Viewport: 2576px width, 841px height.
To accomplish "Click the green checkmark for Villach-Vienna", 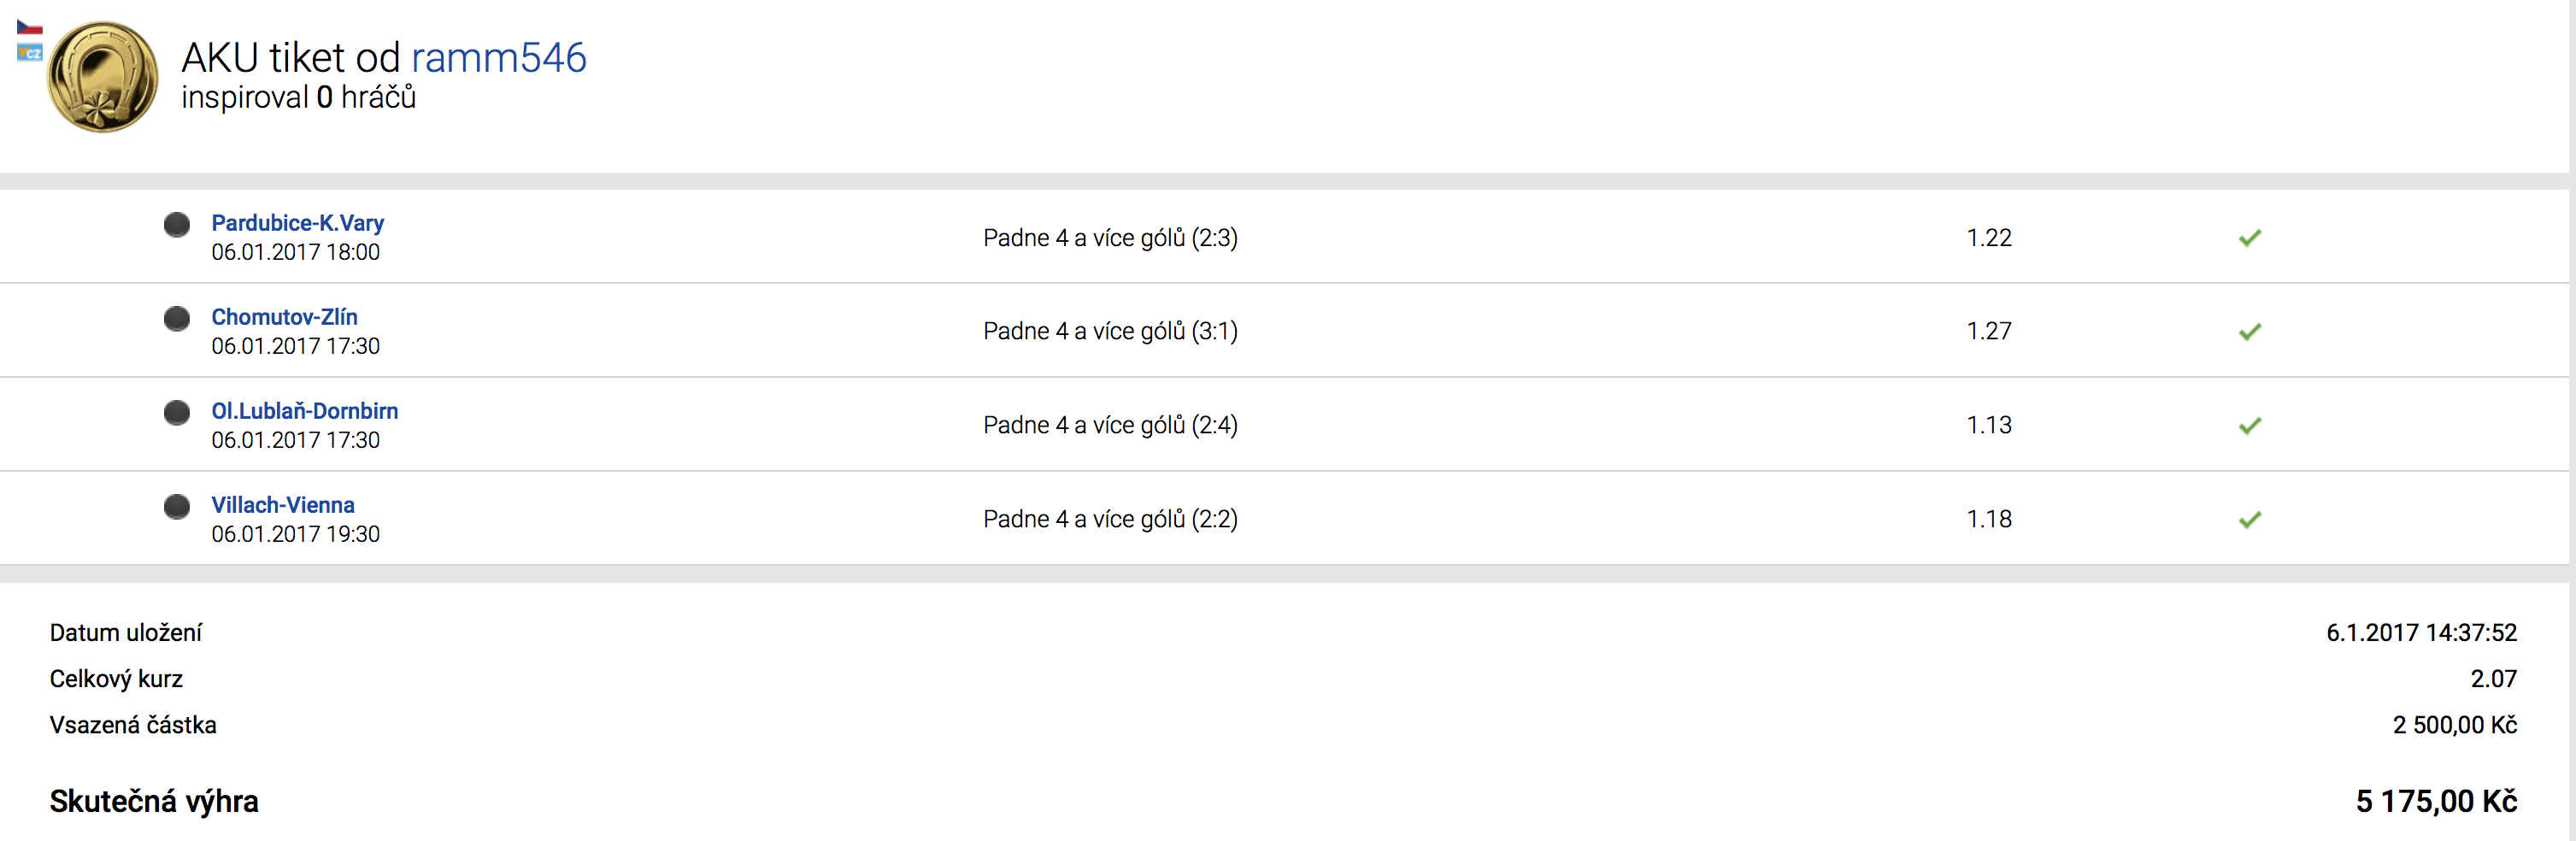I will point(2249,520).
